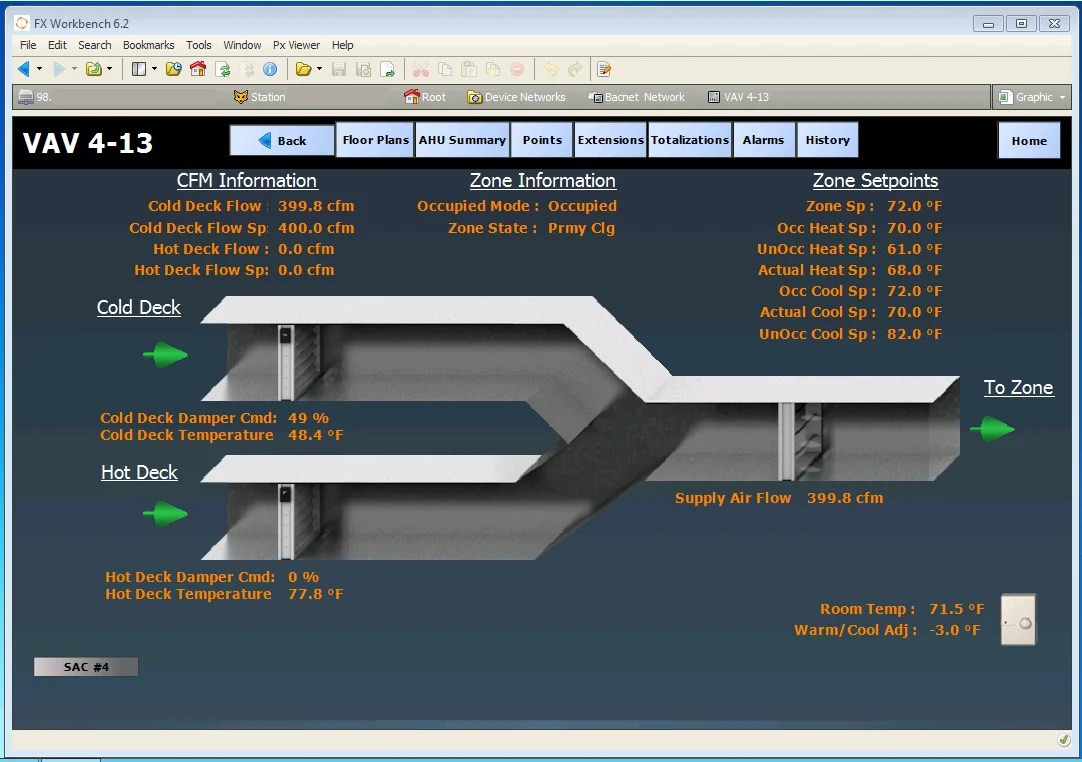Click the Station fox icon in the path bar
This screenshot has width=1082, height=762.
[x=241, y=97]
